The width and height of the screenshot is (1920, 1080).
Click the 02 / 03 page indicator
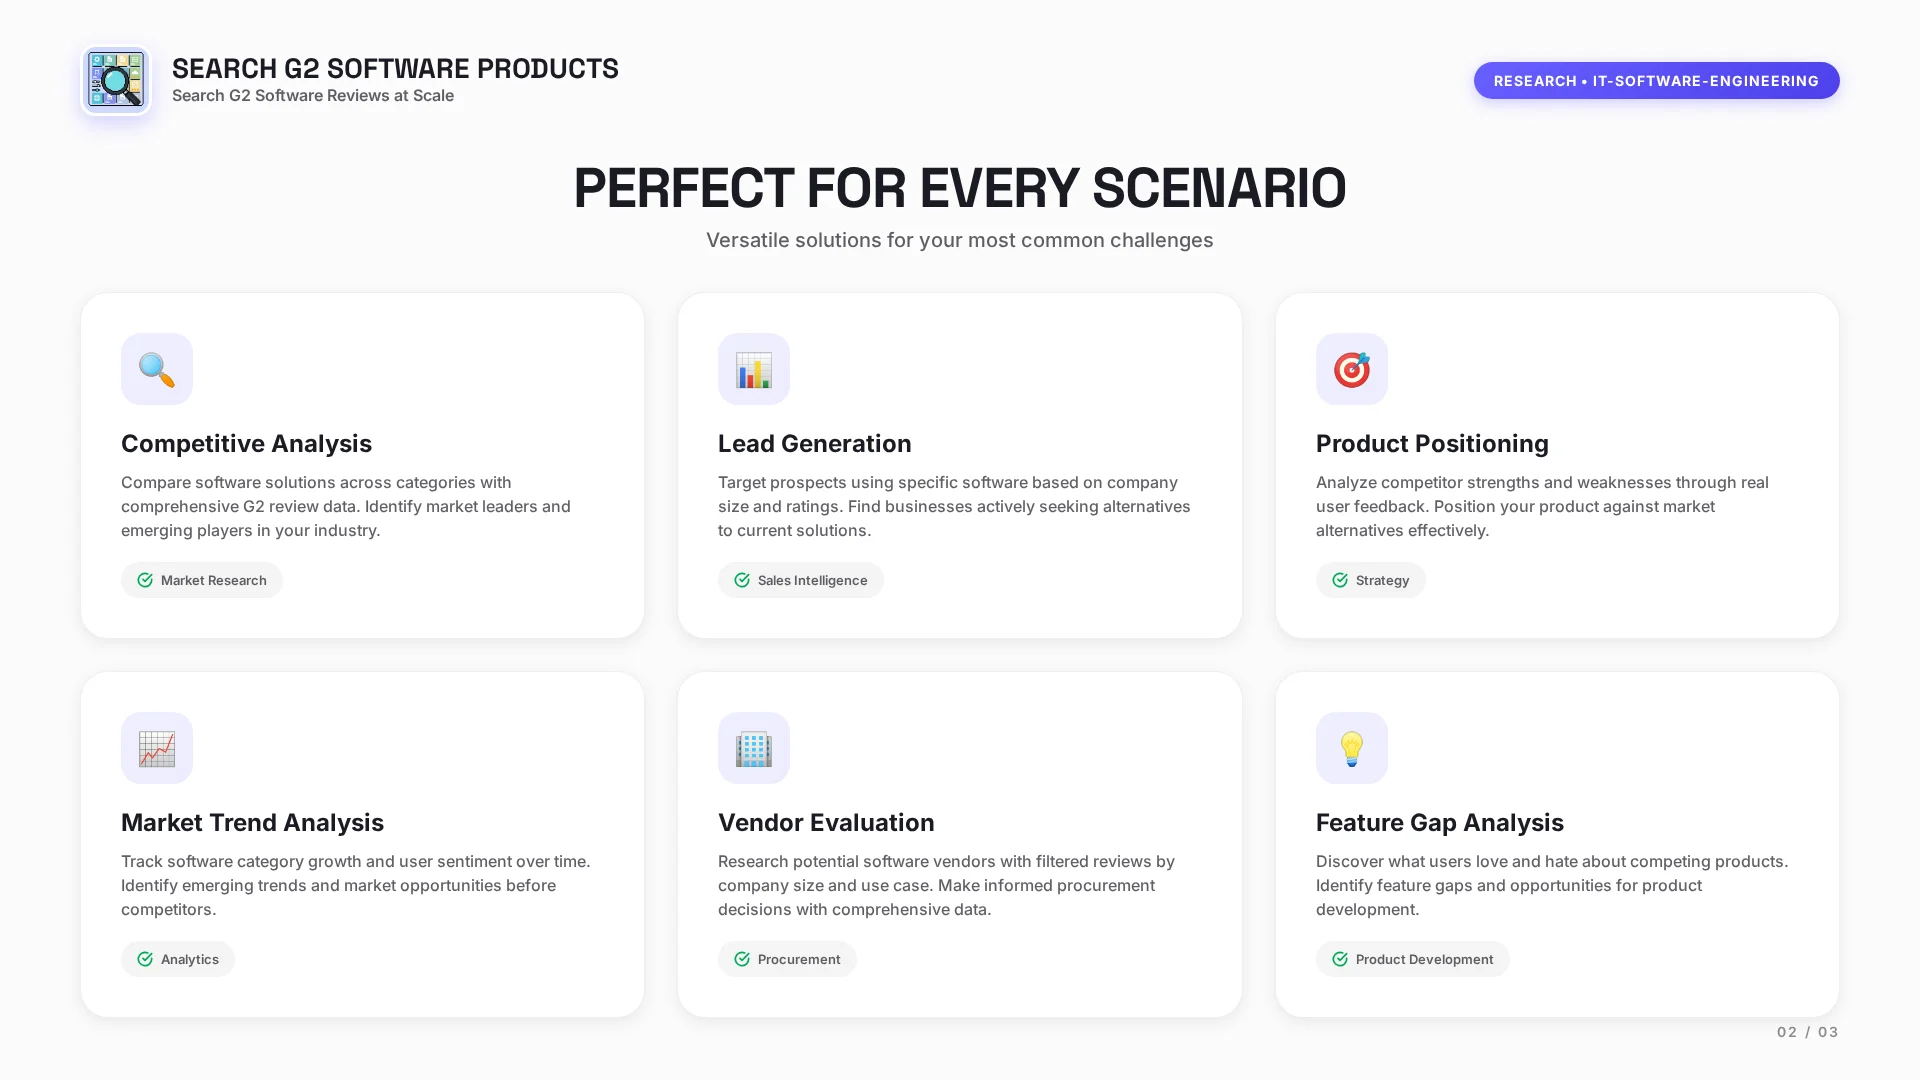[x=1807, y=1032]
